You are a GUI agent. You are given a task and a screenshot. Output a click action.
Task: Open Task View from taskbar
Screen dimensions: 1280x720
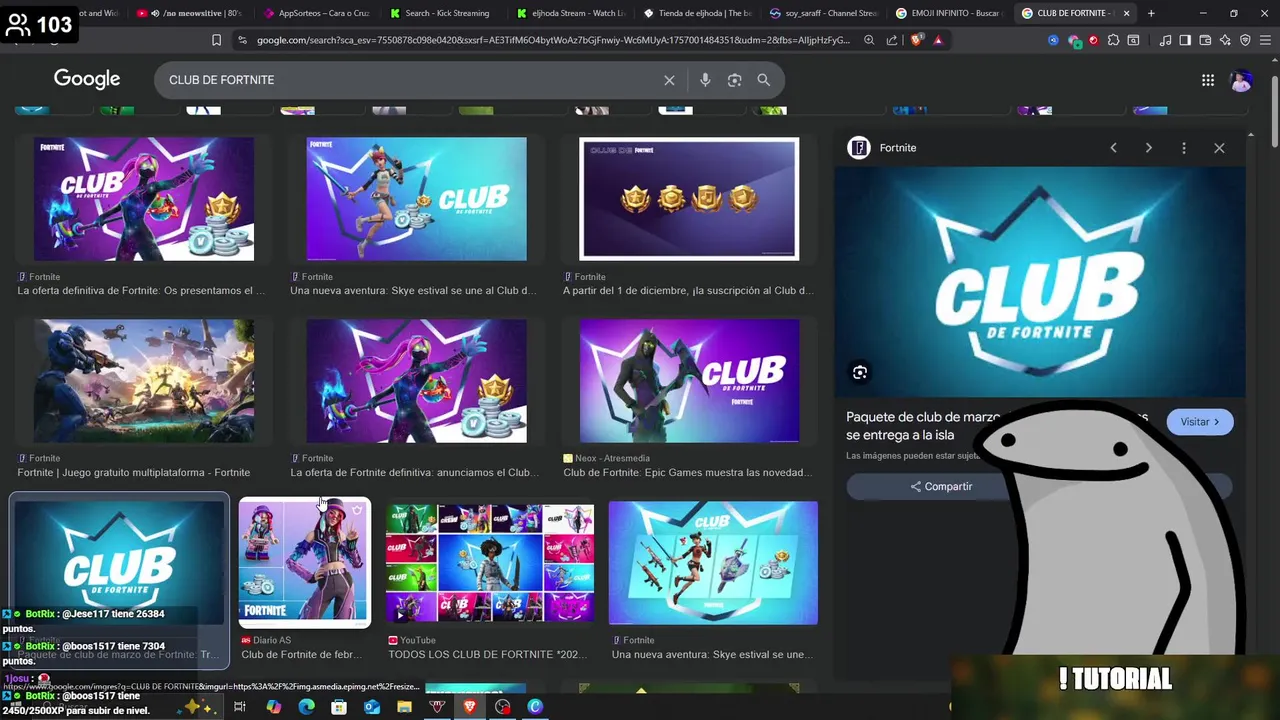click(240, 707)
